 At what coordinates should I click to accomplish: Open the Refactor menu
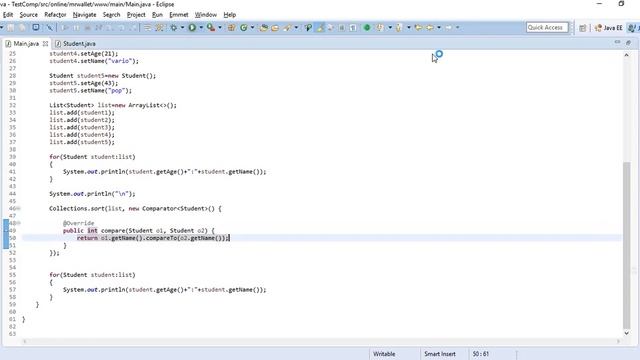pos(55,15)
